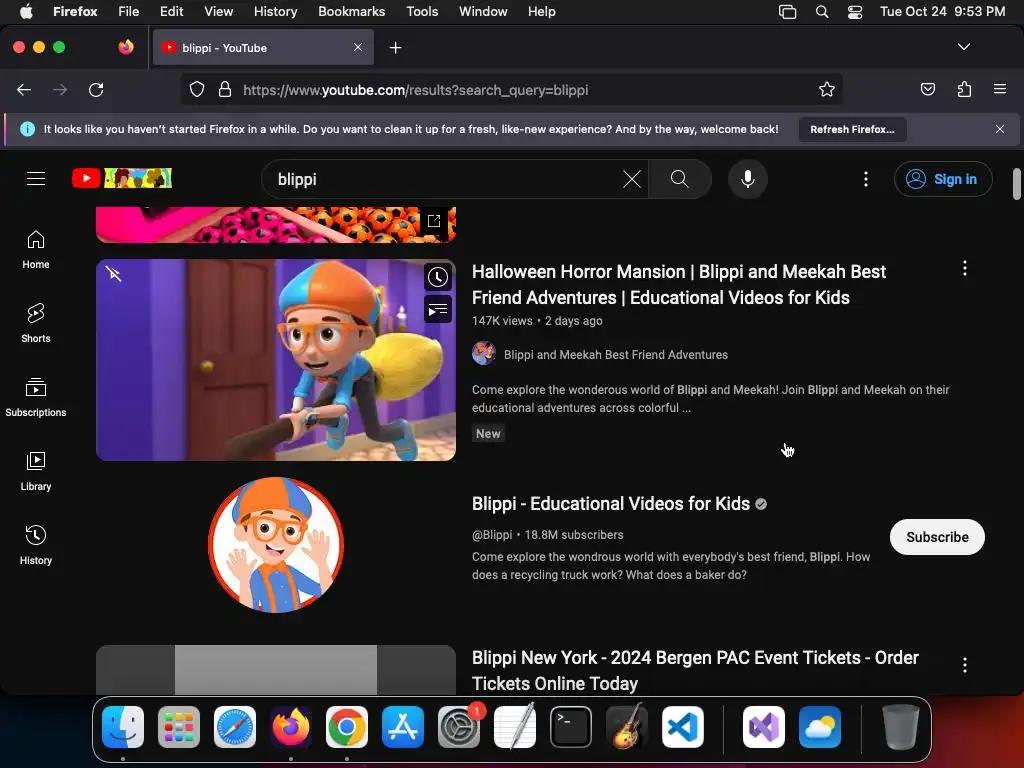Viewport: 1024px width, 768px height.
Task: Close the blippi - YouTube tab
Action: (358, 47)
